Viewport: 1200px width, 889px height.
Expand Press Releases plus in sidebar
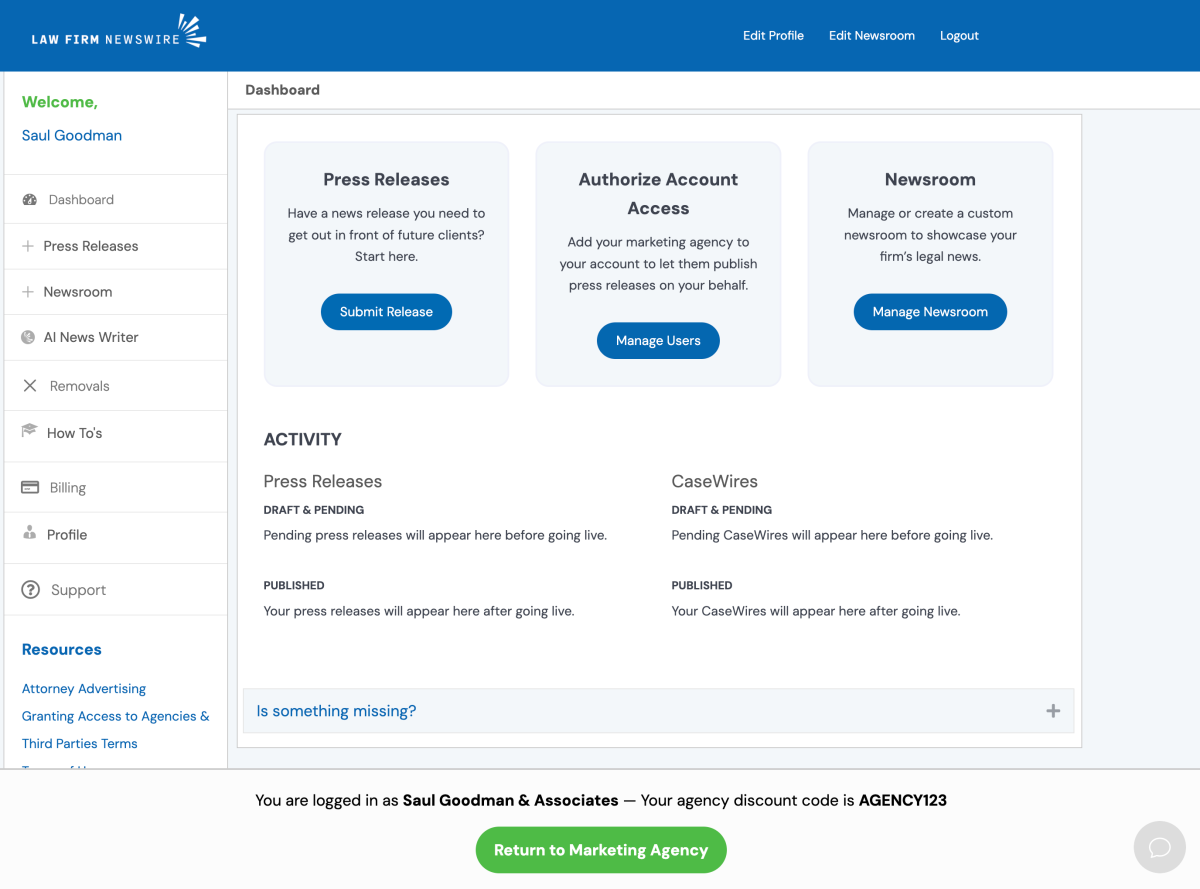pyautogui.click(x=28, y=246)
